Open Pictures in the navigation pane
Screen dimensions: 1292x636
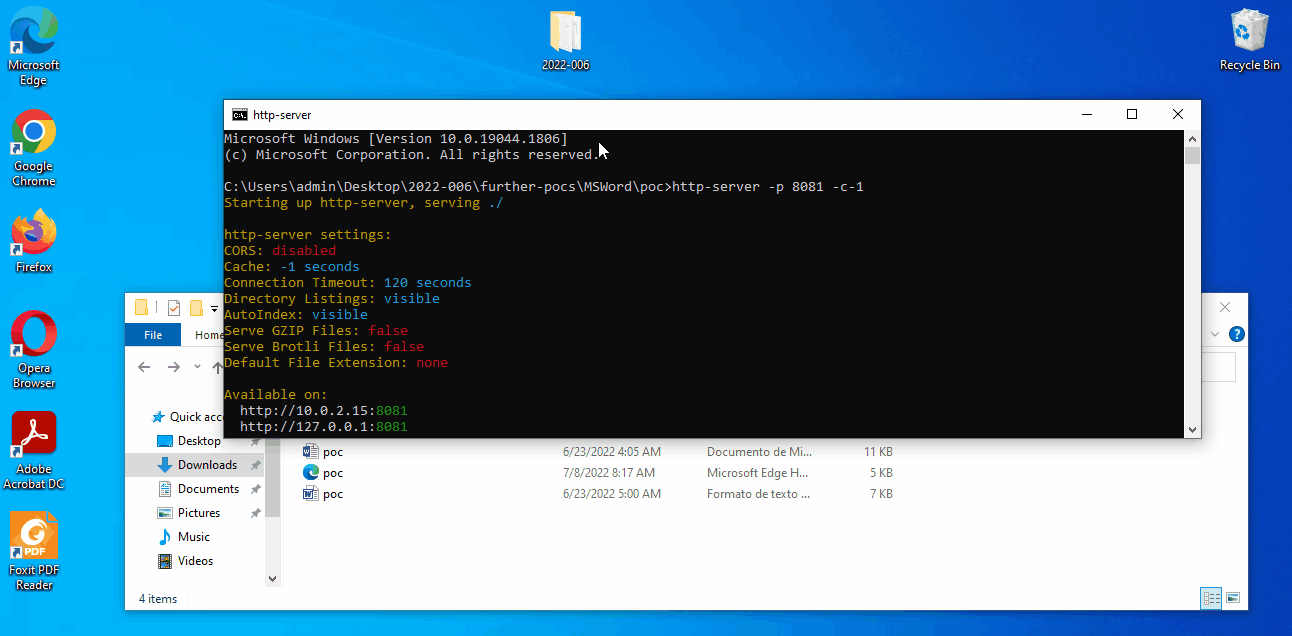coord(199,513)
